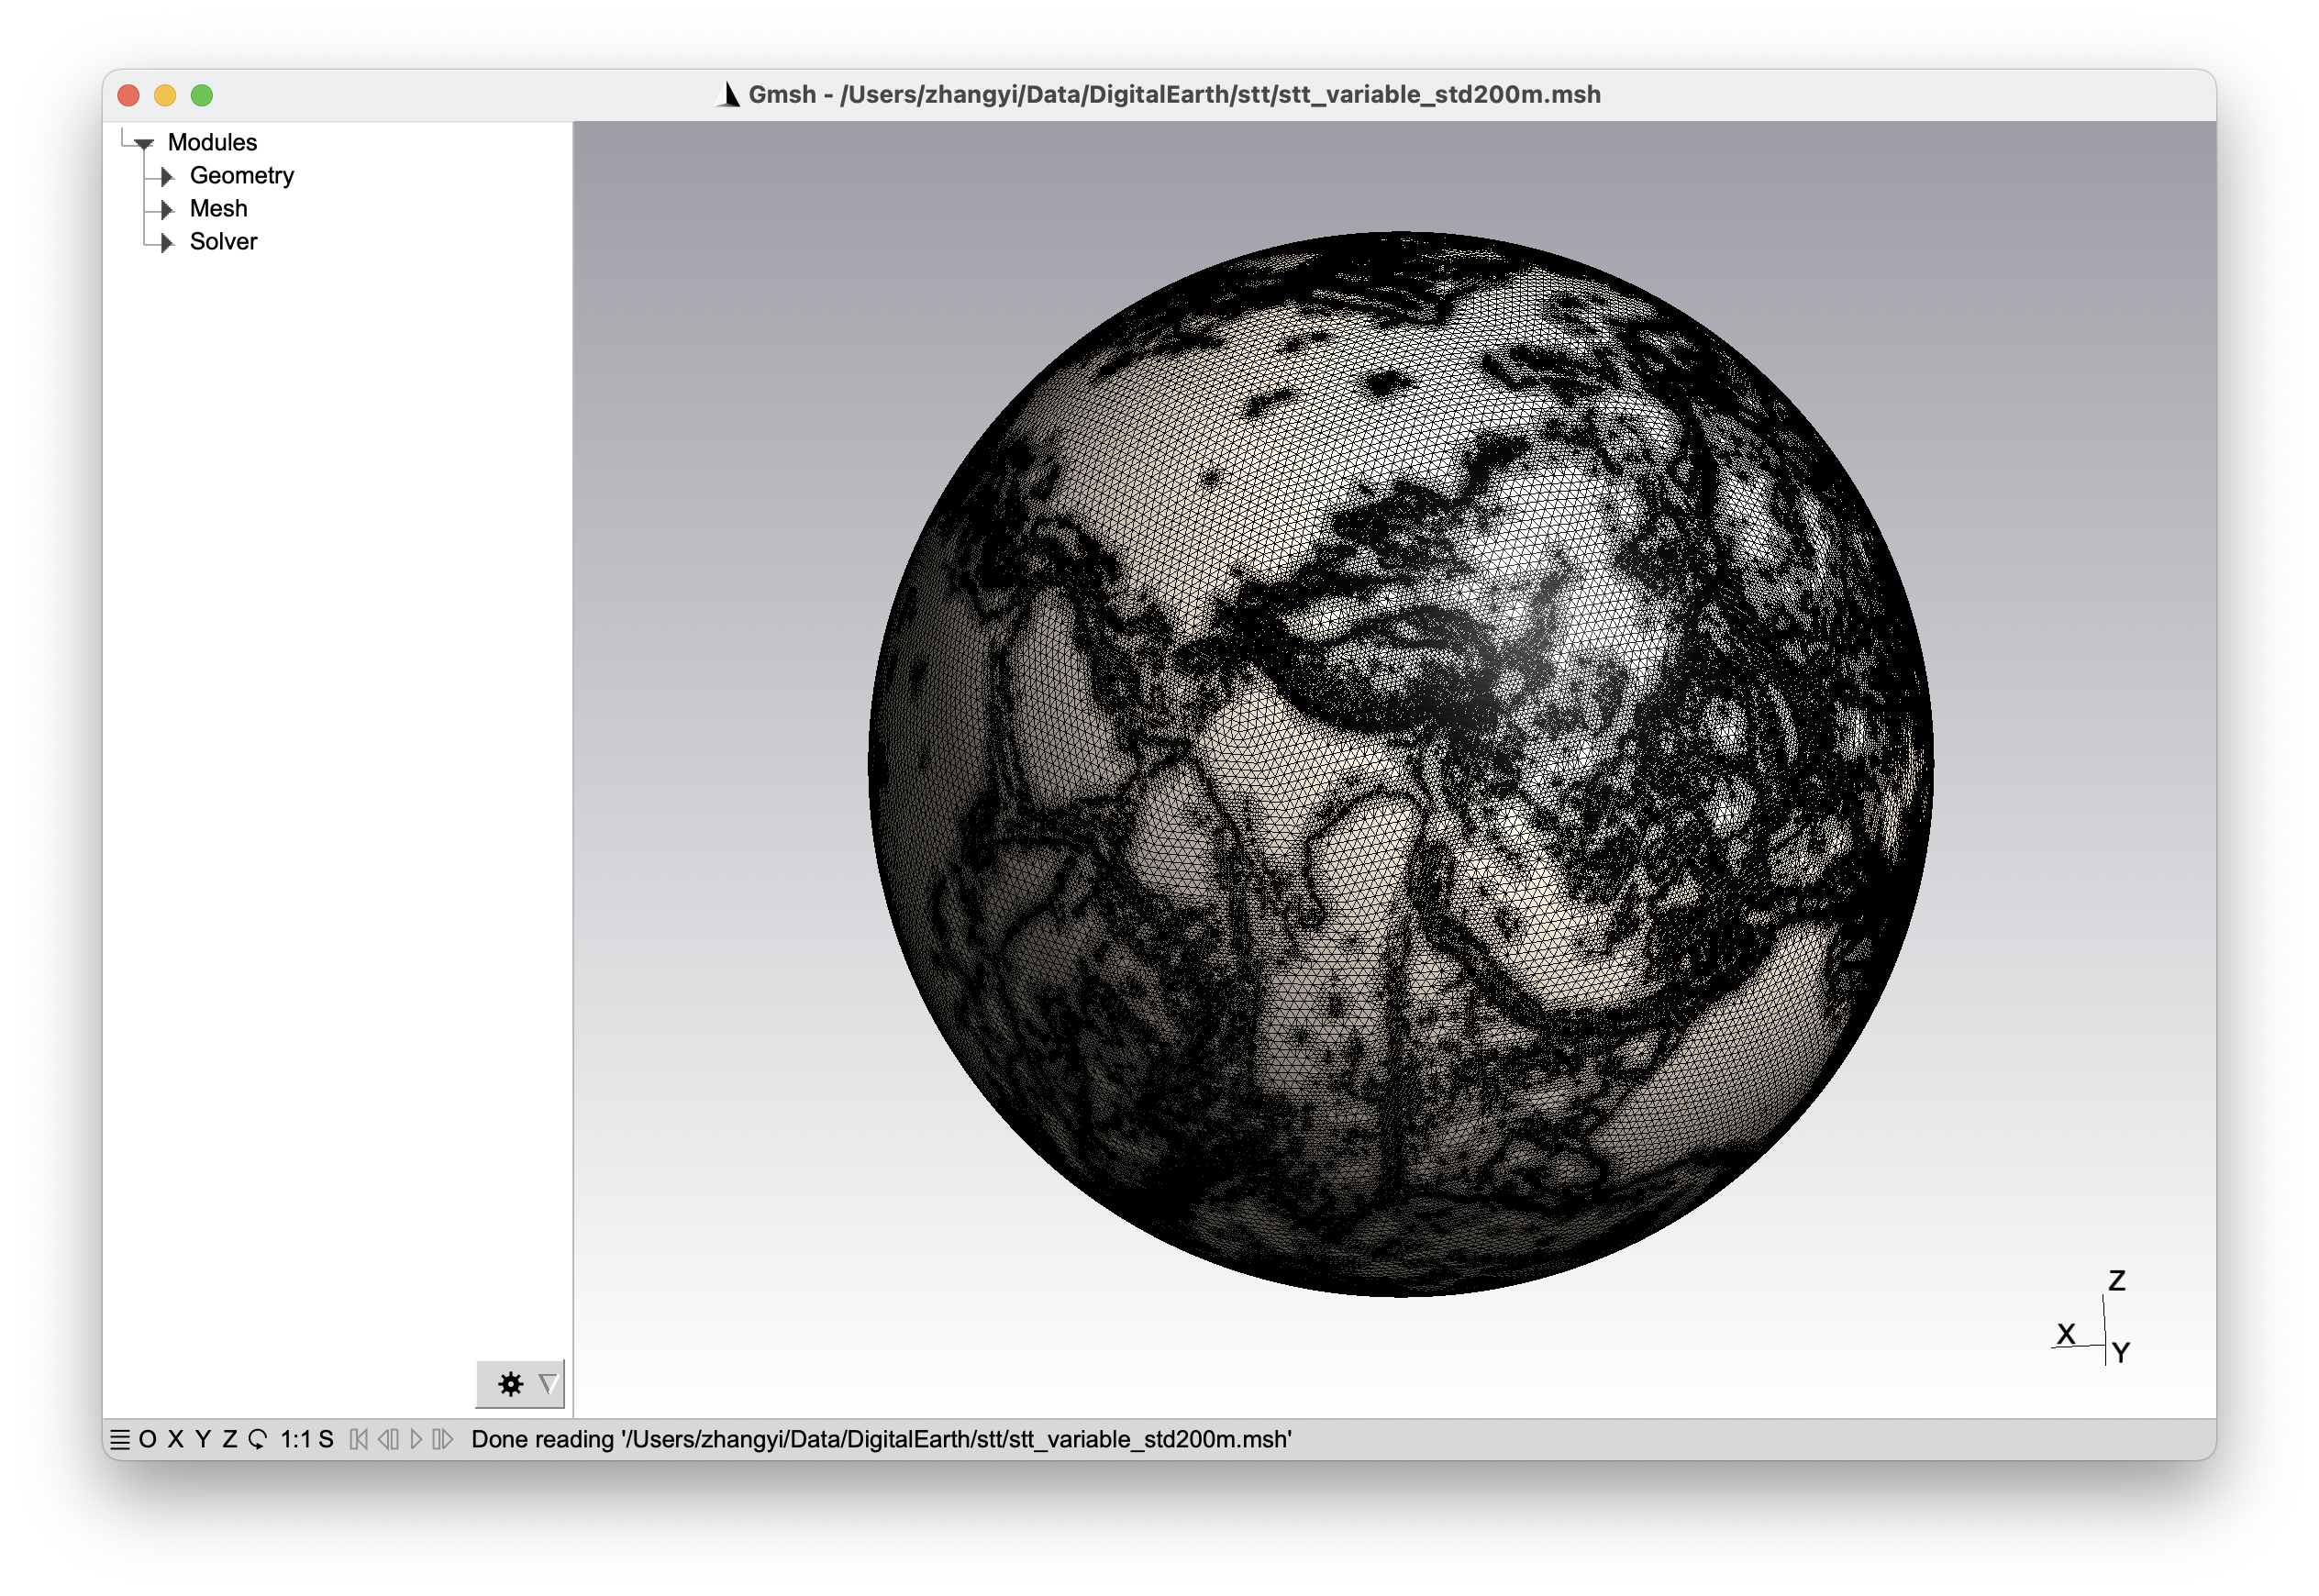Step backward one animation frame
The height and width of the screenshot is (1596, 2319).
(388, 1440)
